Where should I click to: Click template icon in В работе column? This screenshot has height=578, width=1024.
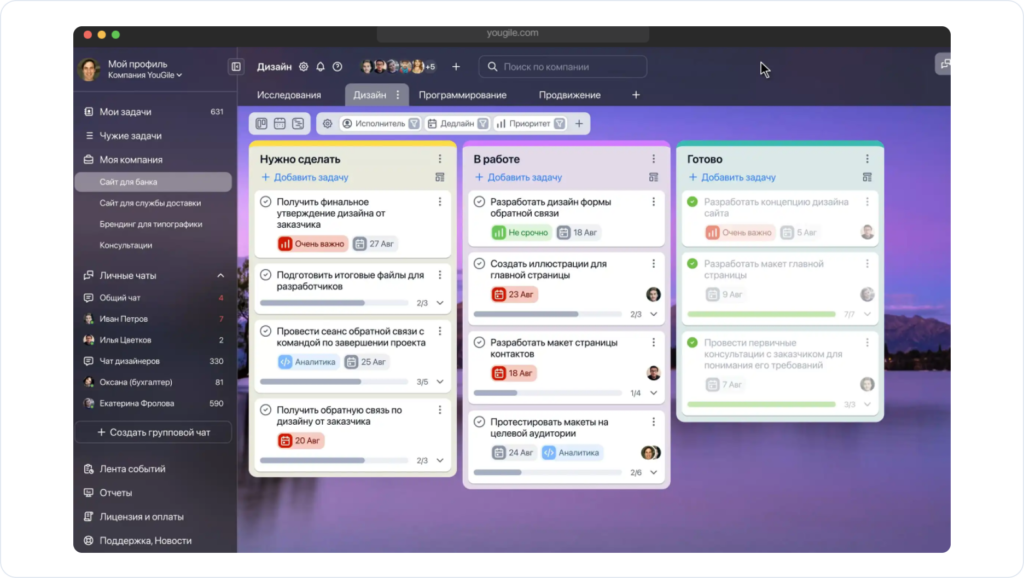tap(654, 177)
